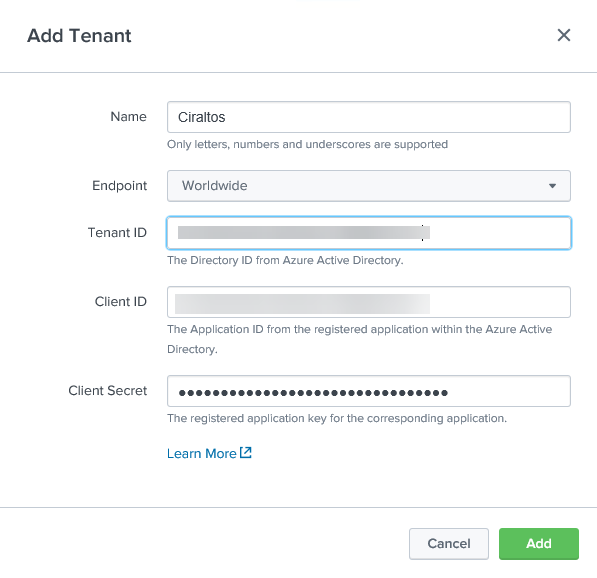597x578 pixels.
Task: Click the Client ID field label
Action: [x=121, y=302]
